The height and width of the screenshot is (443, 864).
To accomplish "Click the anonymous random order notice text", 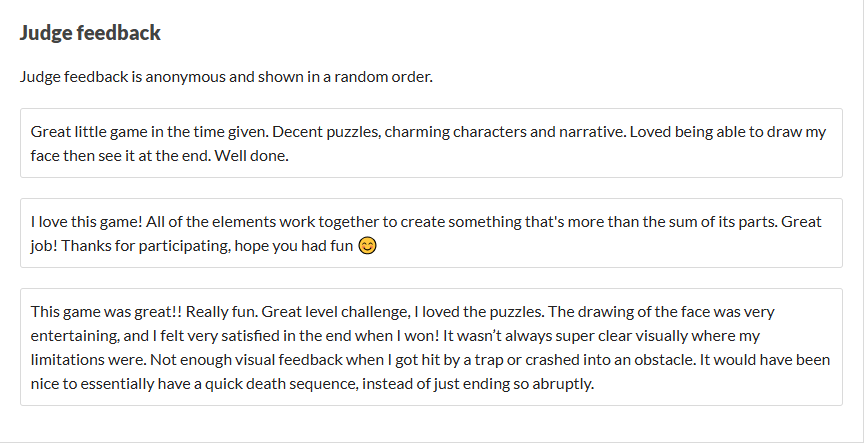I will (226, 77).
